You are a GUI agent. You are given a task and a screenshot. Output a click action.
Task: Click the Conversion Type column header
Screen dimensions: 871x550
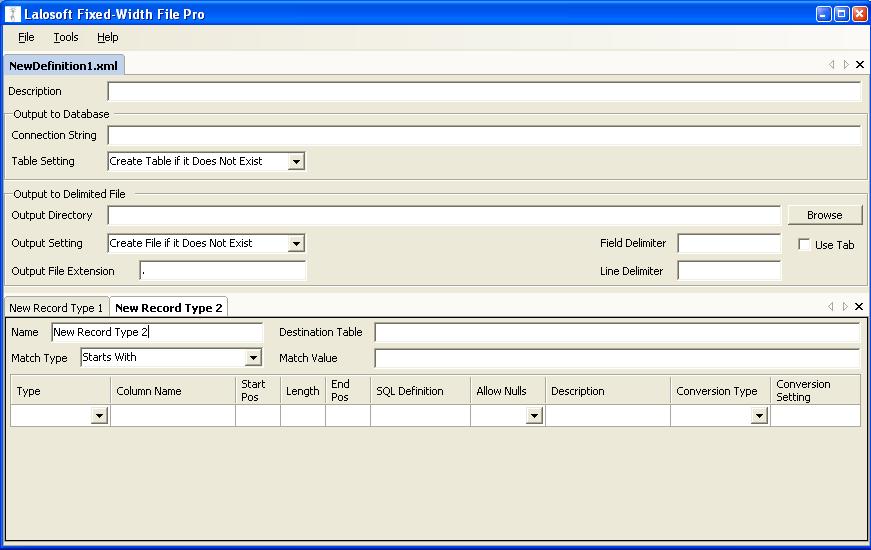720,391
